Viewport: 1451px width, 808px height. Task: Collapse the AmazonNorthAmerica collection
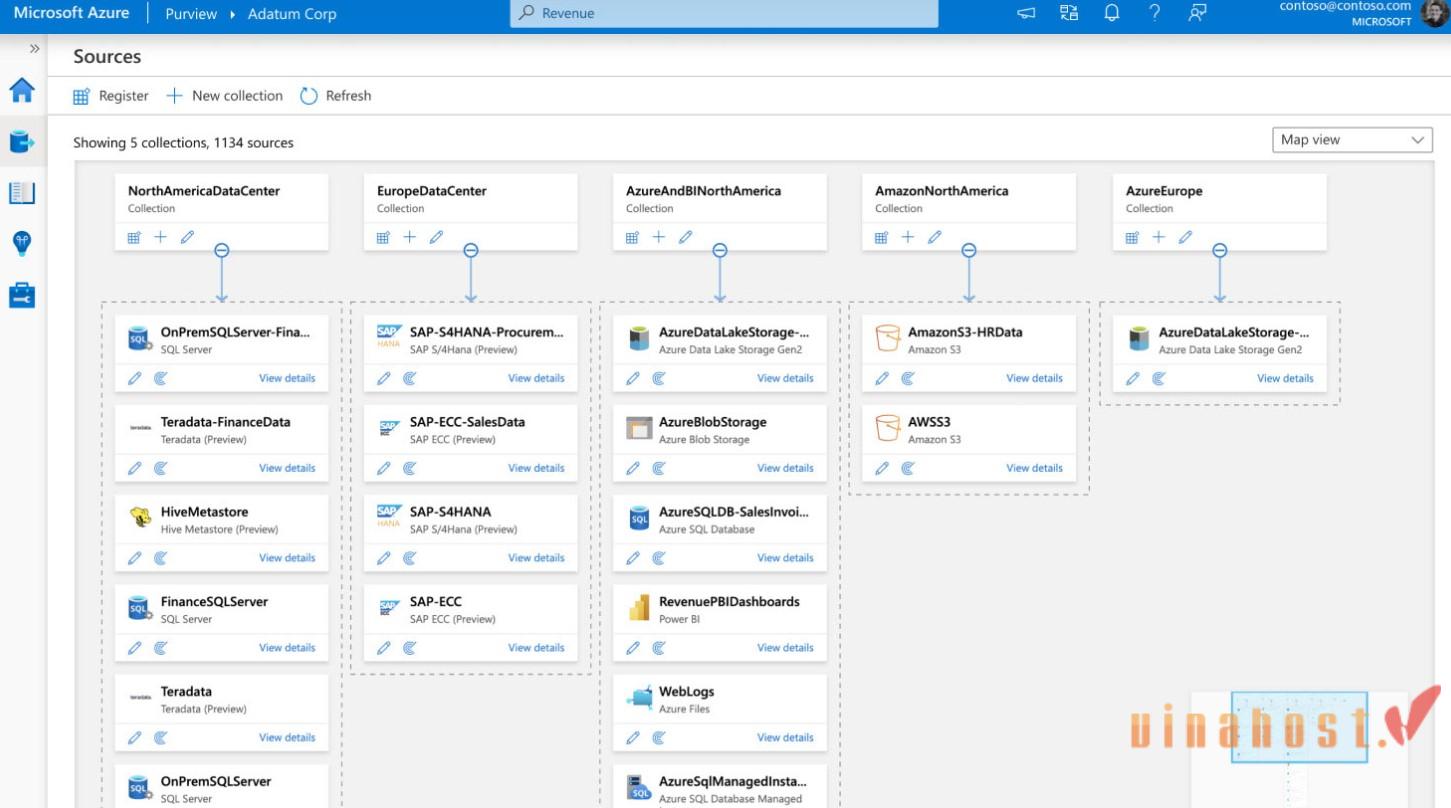point(968,250)
